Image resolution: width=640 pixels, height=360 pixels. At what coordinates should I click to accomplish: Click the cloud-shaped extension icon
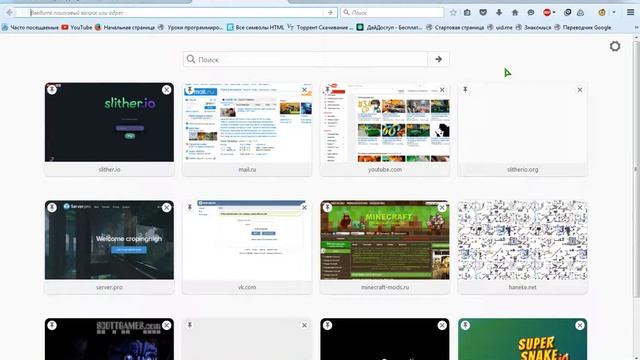tap(580, 13)
